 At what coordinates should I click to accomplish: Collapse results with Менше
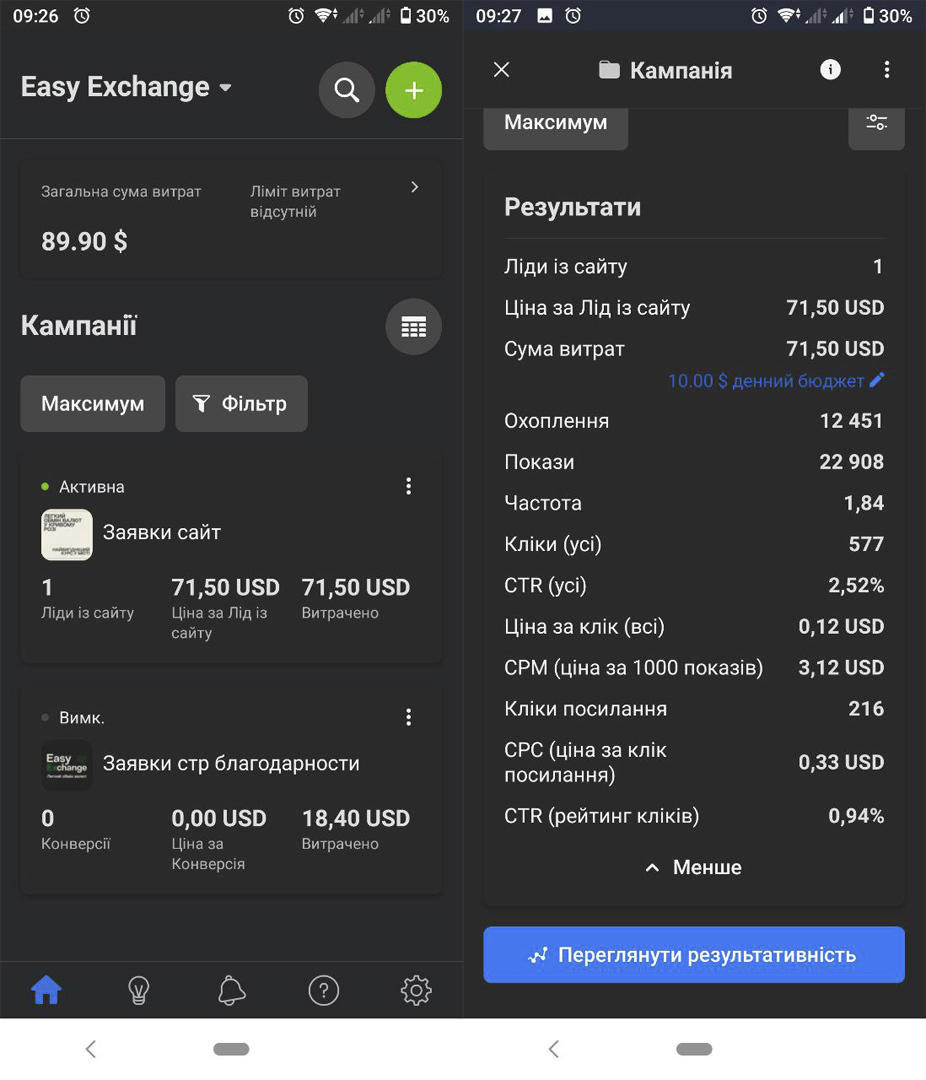pyautogui.click(x=694, y=867)
